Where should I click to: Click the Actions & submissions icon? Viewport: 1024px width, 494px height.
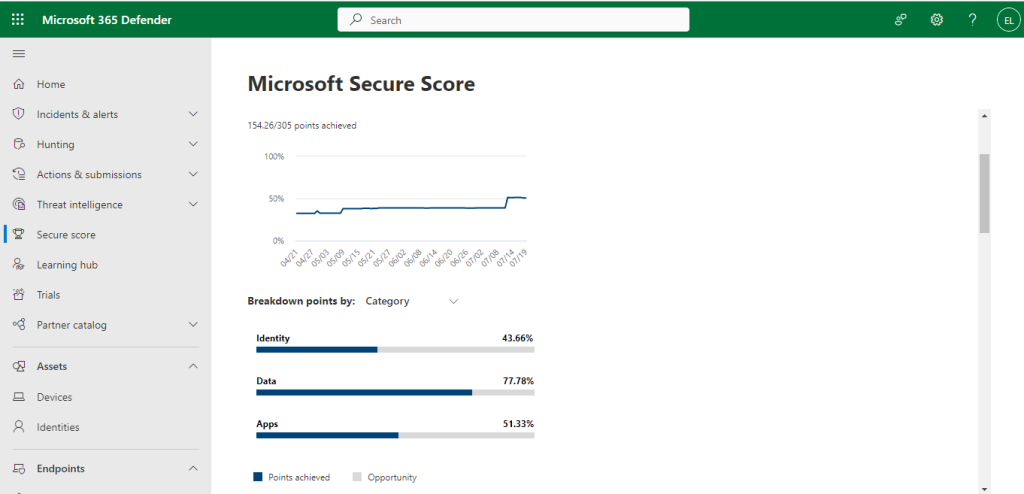(19, 174)
